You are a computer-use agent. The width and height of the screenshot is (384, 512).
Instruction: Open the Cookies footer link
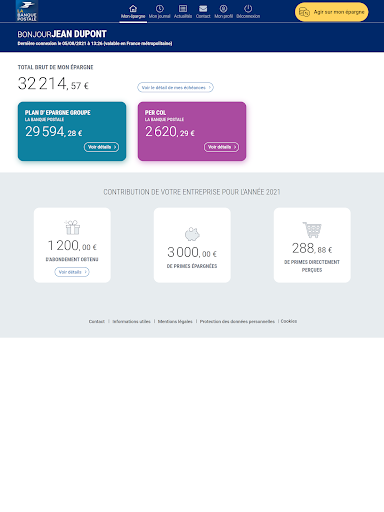click(289, 321)
